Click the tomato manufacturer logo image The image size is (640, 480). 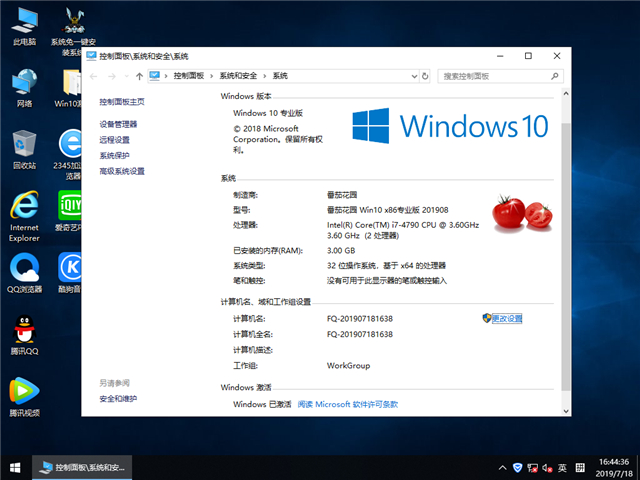pos(522,213)
